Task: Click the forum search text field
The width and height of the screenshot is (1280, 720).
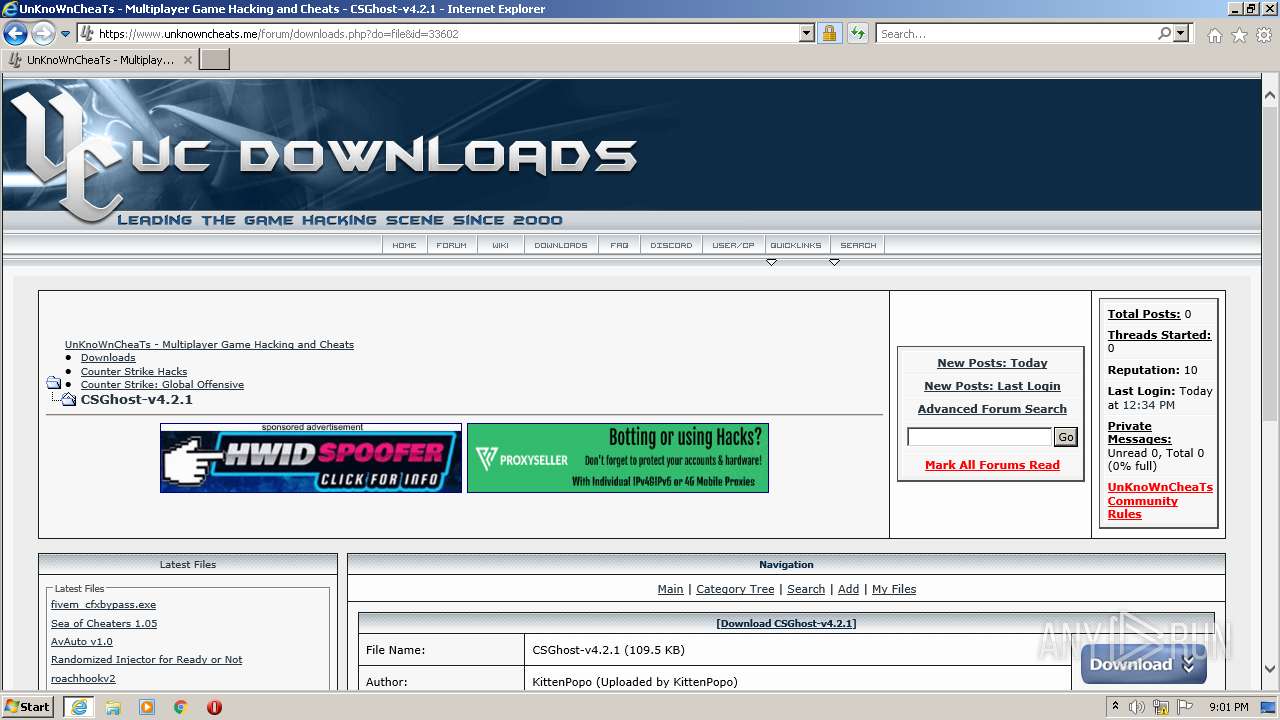Action: [x=979, y=437]
